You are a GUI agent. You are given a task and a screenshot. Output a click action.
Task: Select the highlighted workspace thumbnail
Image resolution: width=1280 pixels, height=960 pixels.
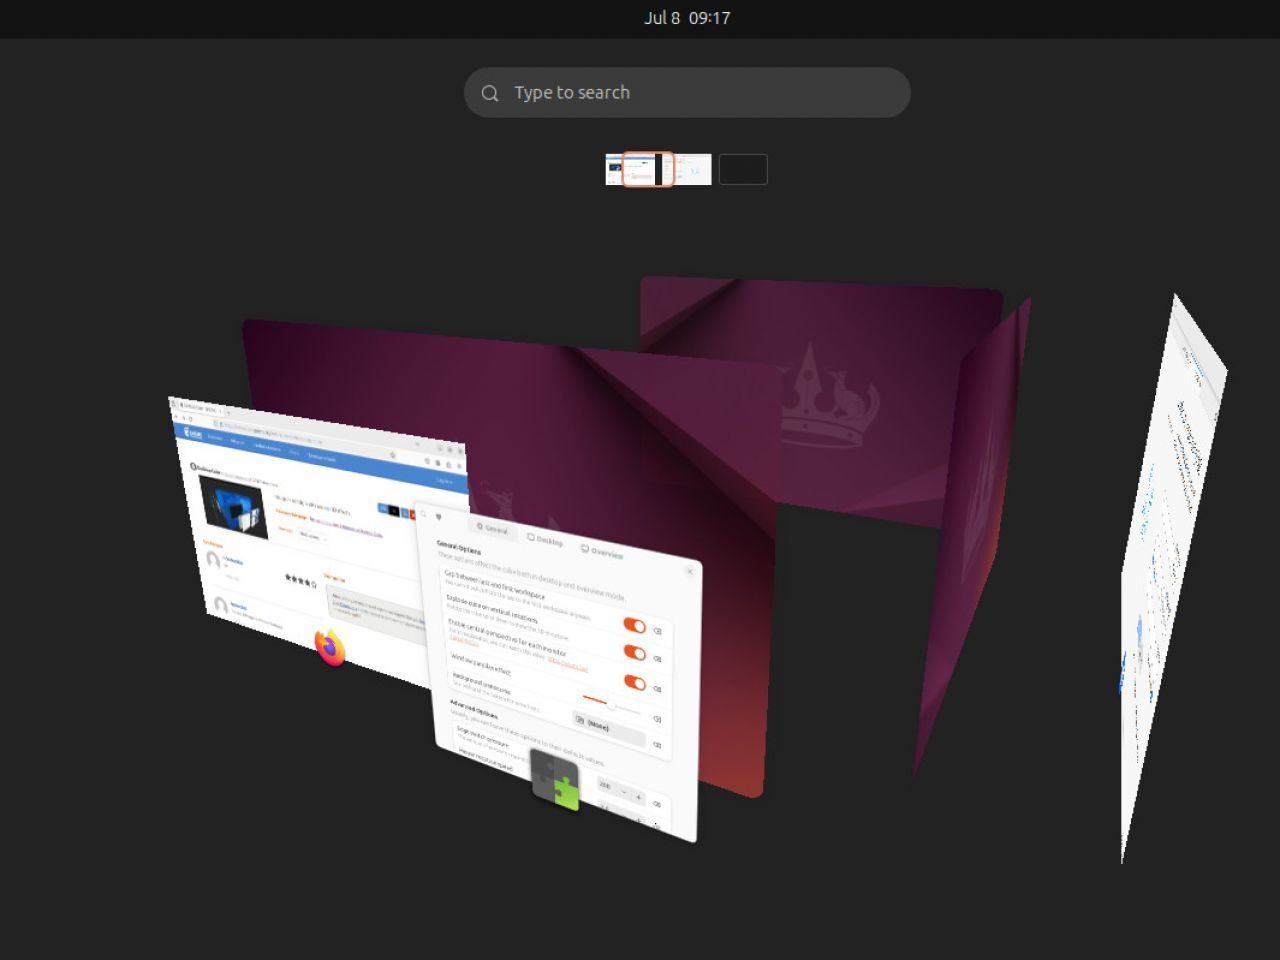(x=648, y=169)
